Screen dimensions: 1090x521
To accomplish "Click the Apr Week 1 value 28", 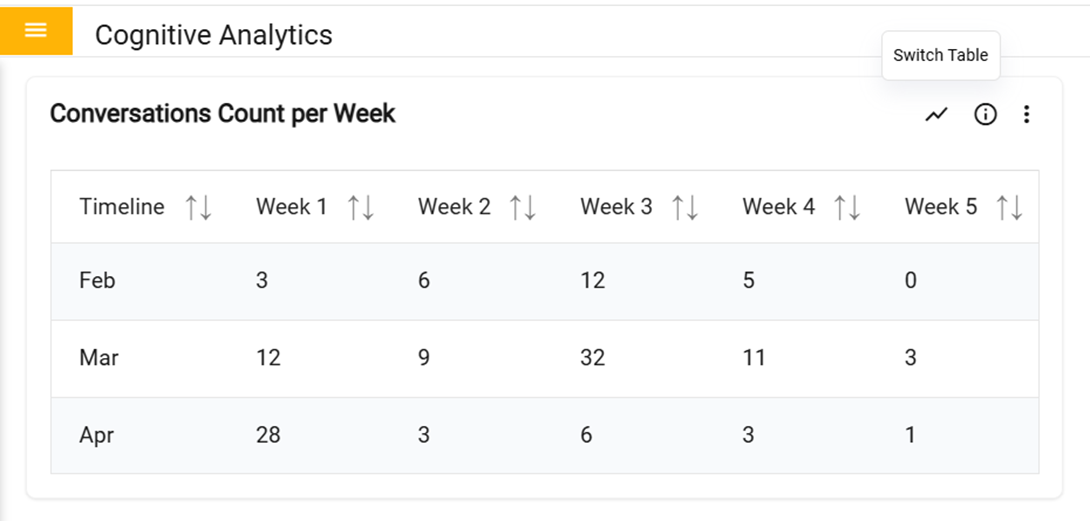I will pyautogui.click(x=268, y=435).
